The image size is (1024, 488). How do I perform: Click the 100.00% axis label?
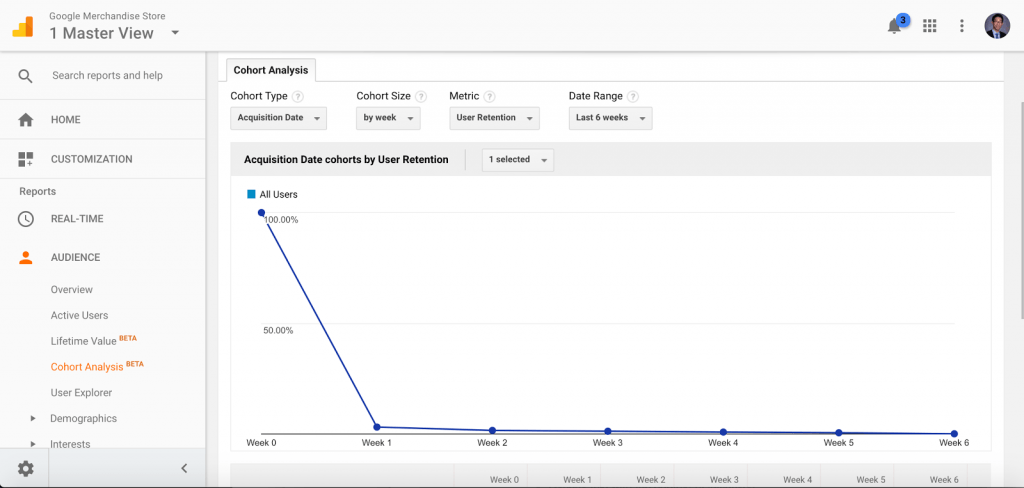click(281, 220)
